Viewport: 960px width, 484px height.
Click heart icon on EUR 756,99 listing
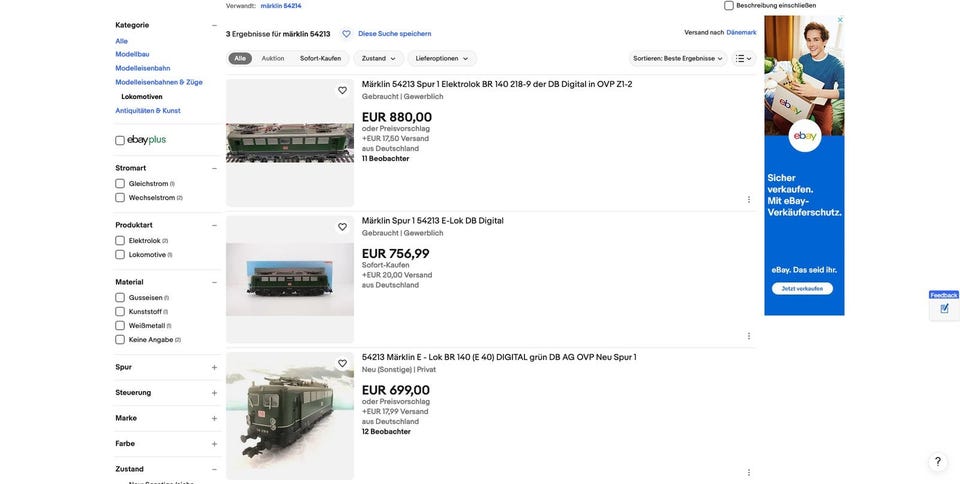(x=342, y=227)
